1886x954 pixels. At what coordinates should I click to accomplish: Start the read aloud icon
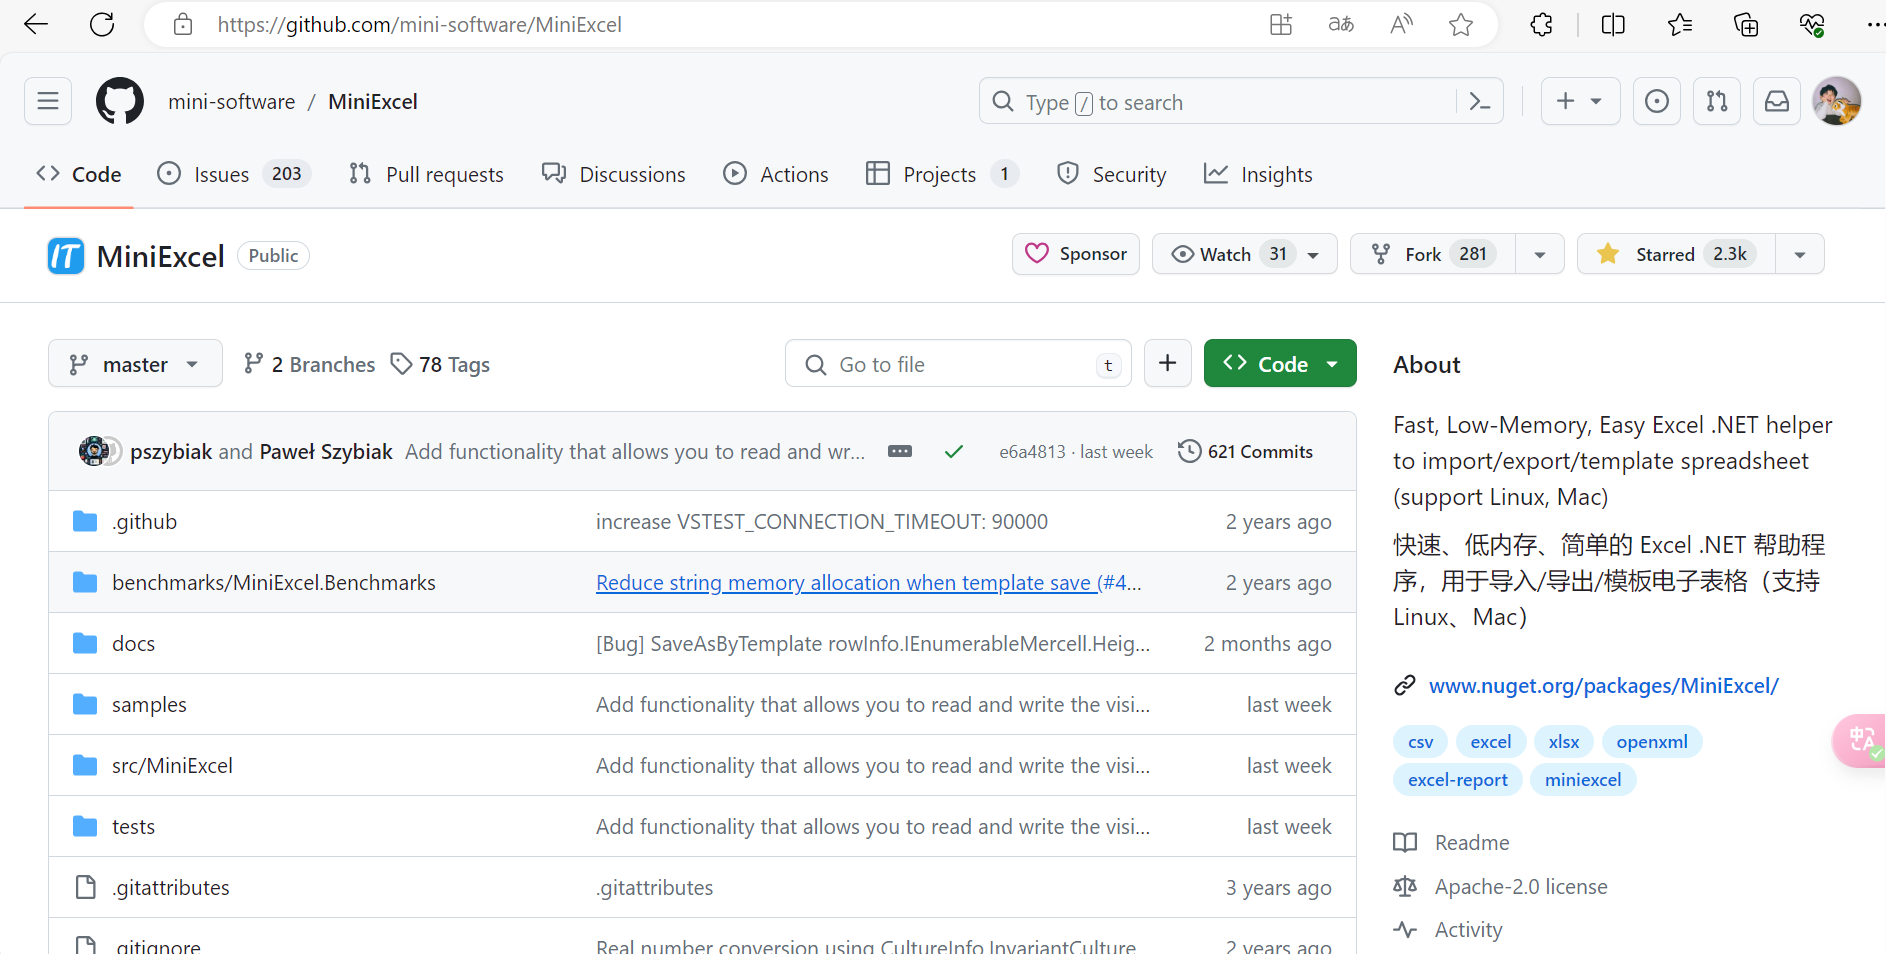1401,24
